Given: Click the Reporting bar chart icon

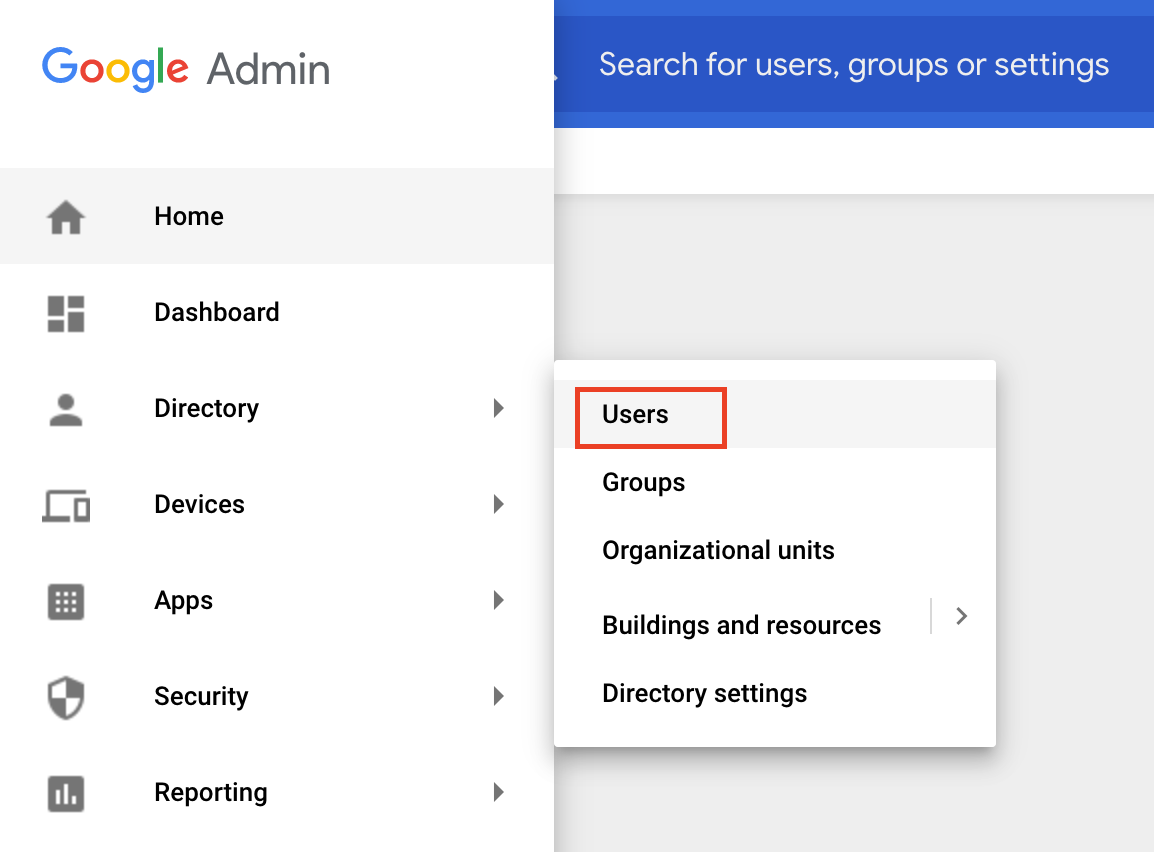Looking at the screenshot, I should (x=66, y=794).
